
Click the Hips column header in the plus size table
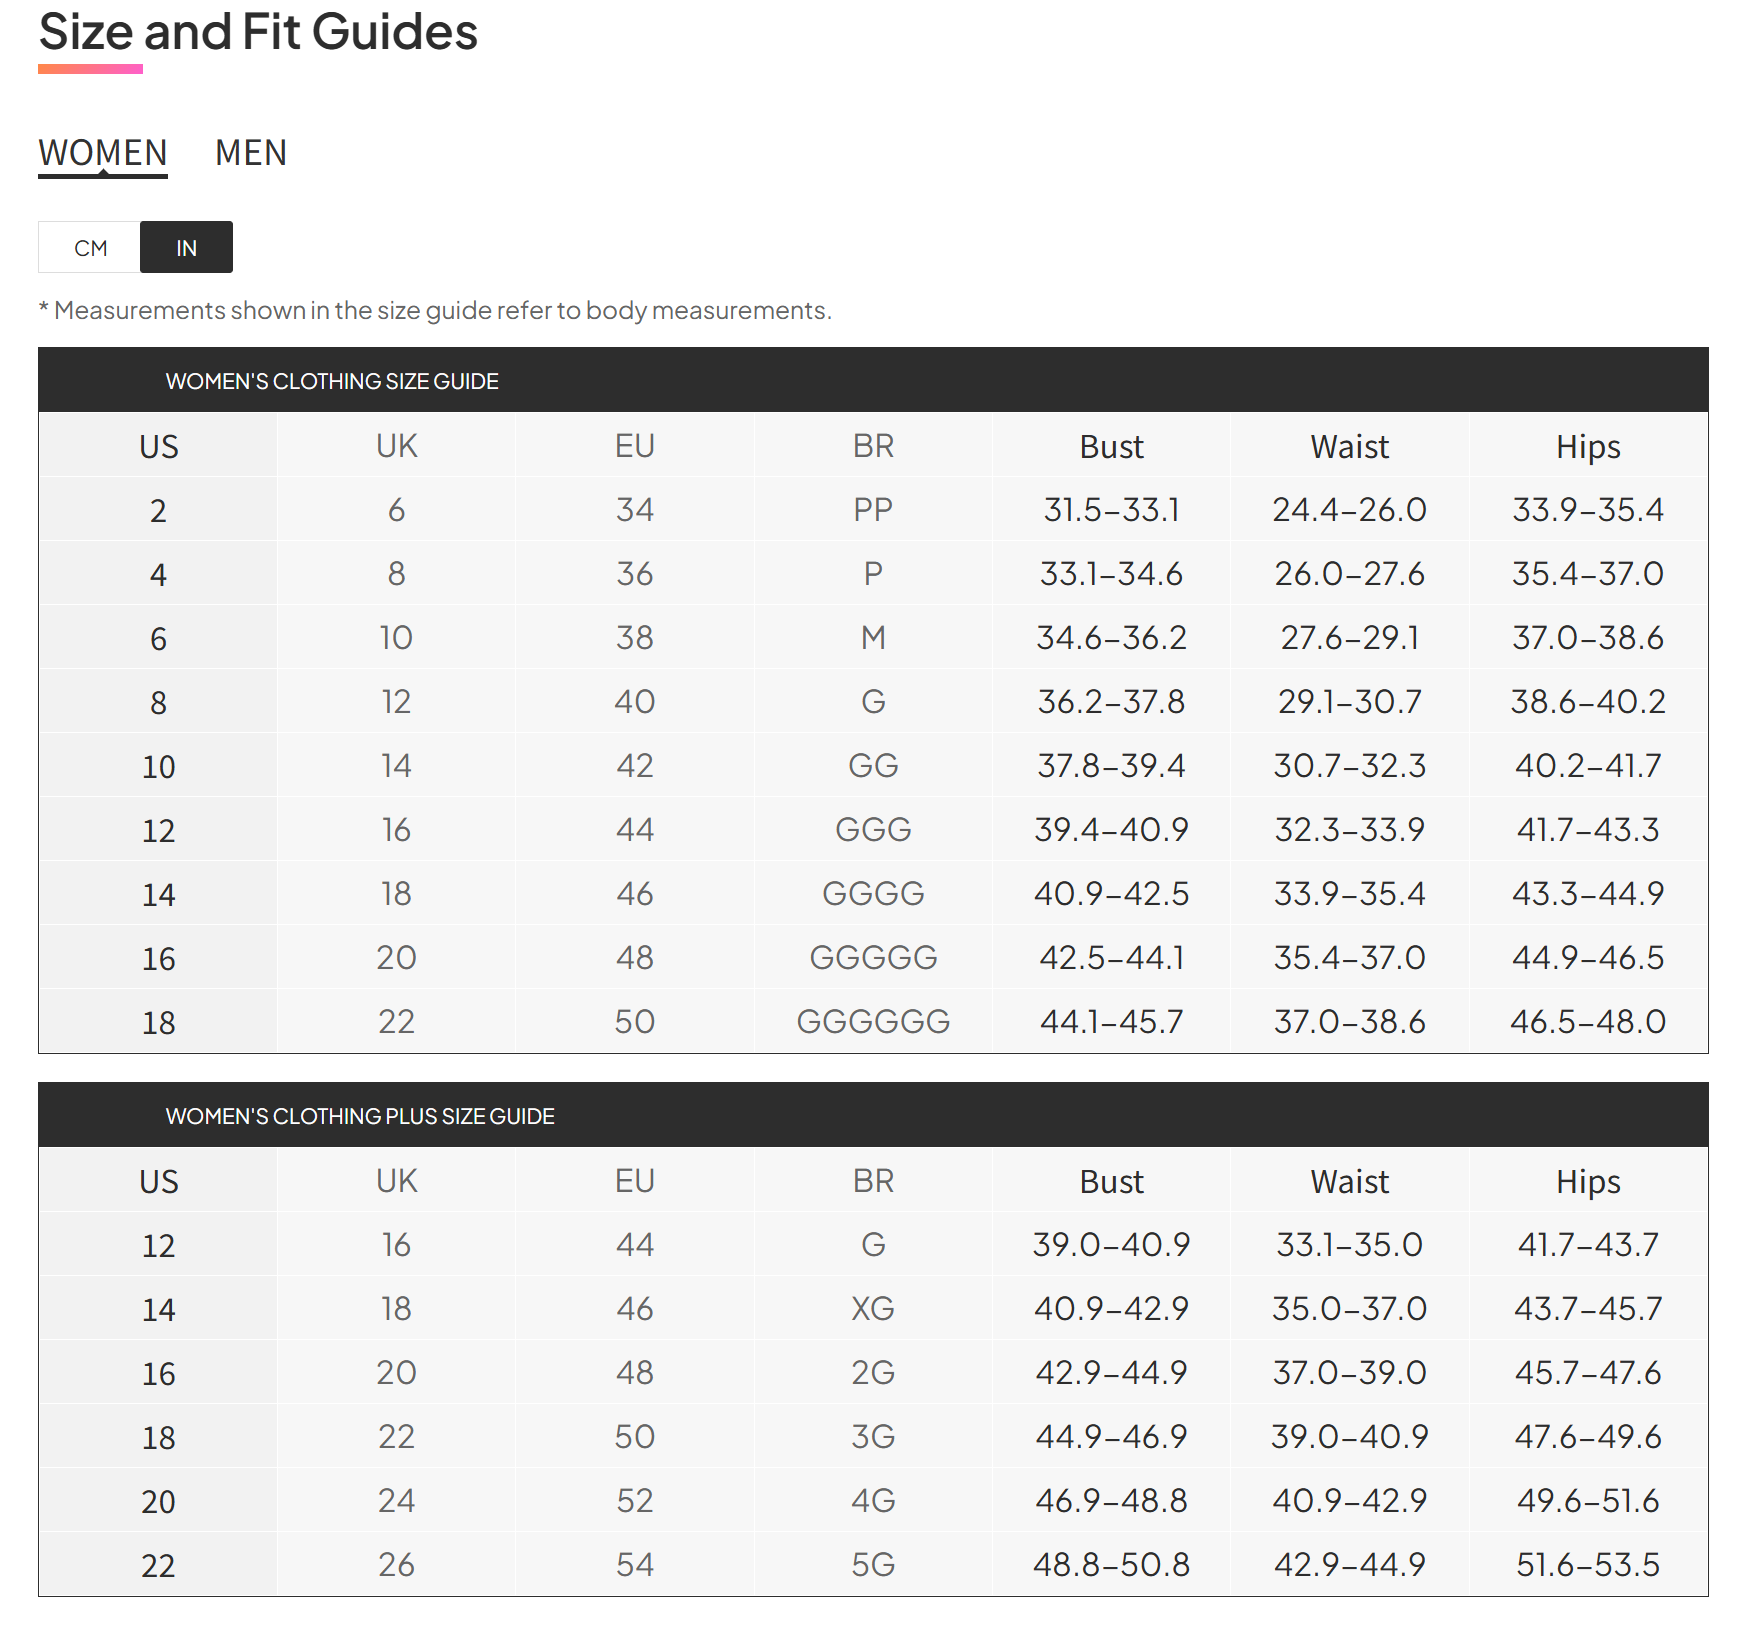click(1587, 1182)
